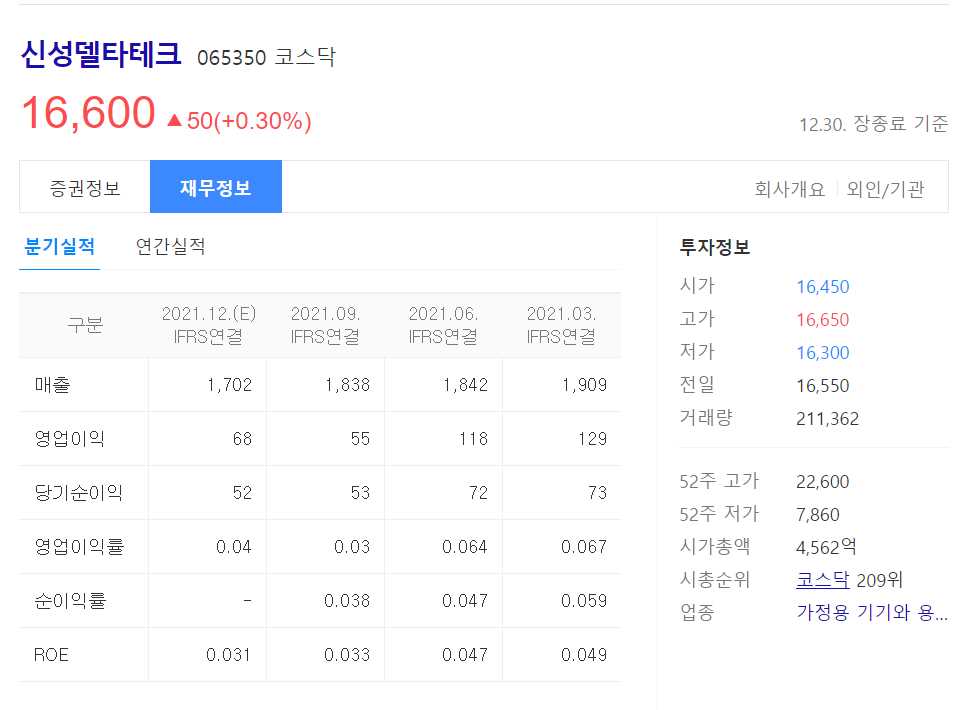Click the 매출 value 1,838
Viewport: 963px width, 710px height.
coord(348,385)
